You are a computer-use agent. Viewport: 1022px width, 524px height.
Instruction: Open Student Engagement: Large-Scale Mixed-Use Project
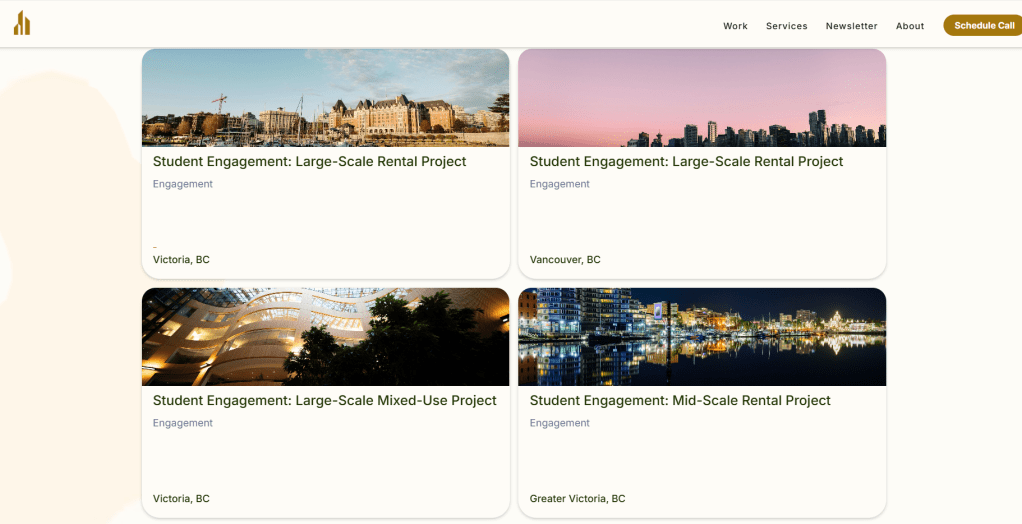(324, 401)
